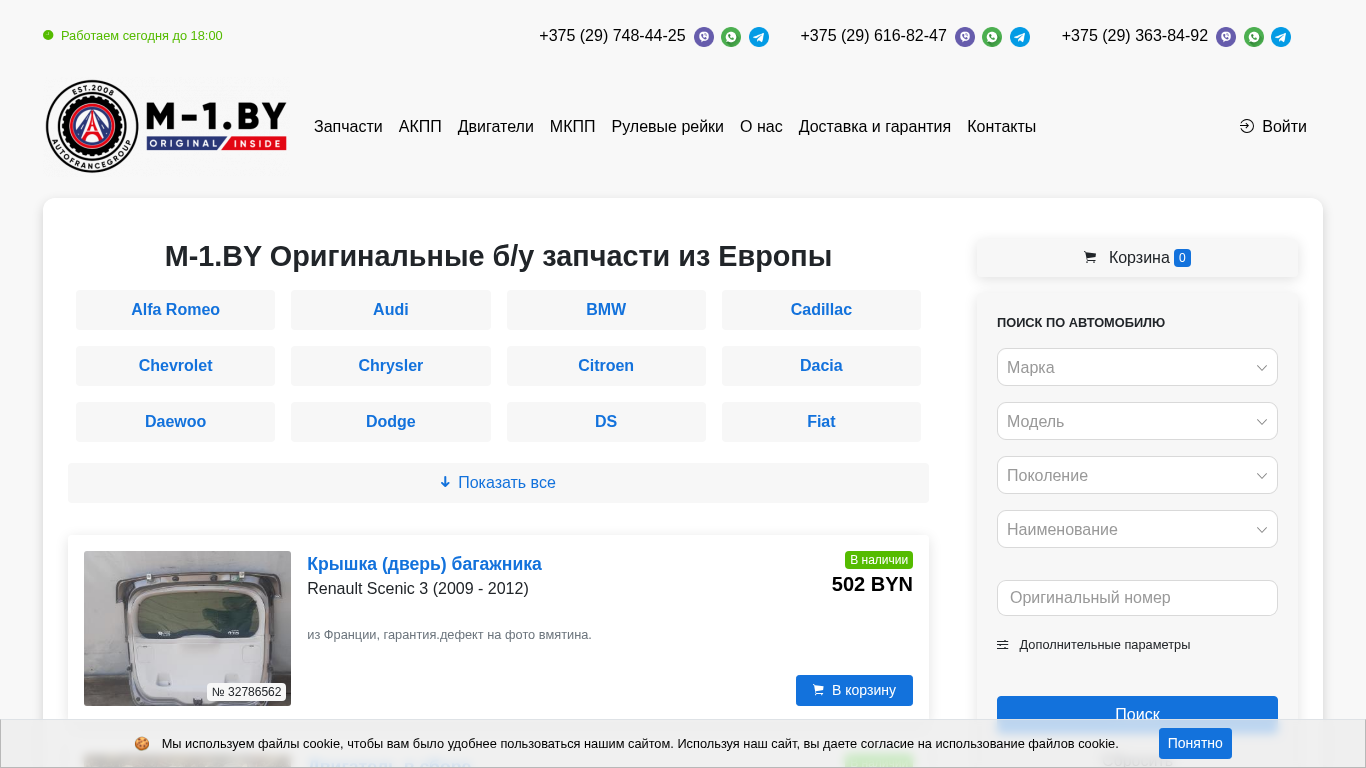Open the АКПП menu item
This screenshot has width=1366, height=768.
(420, 126)
